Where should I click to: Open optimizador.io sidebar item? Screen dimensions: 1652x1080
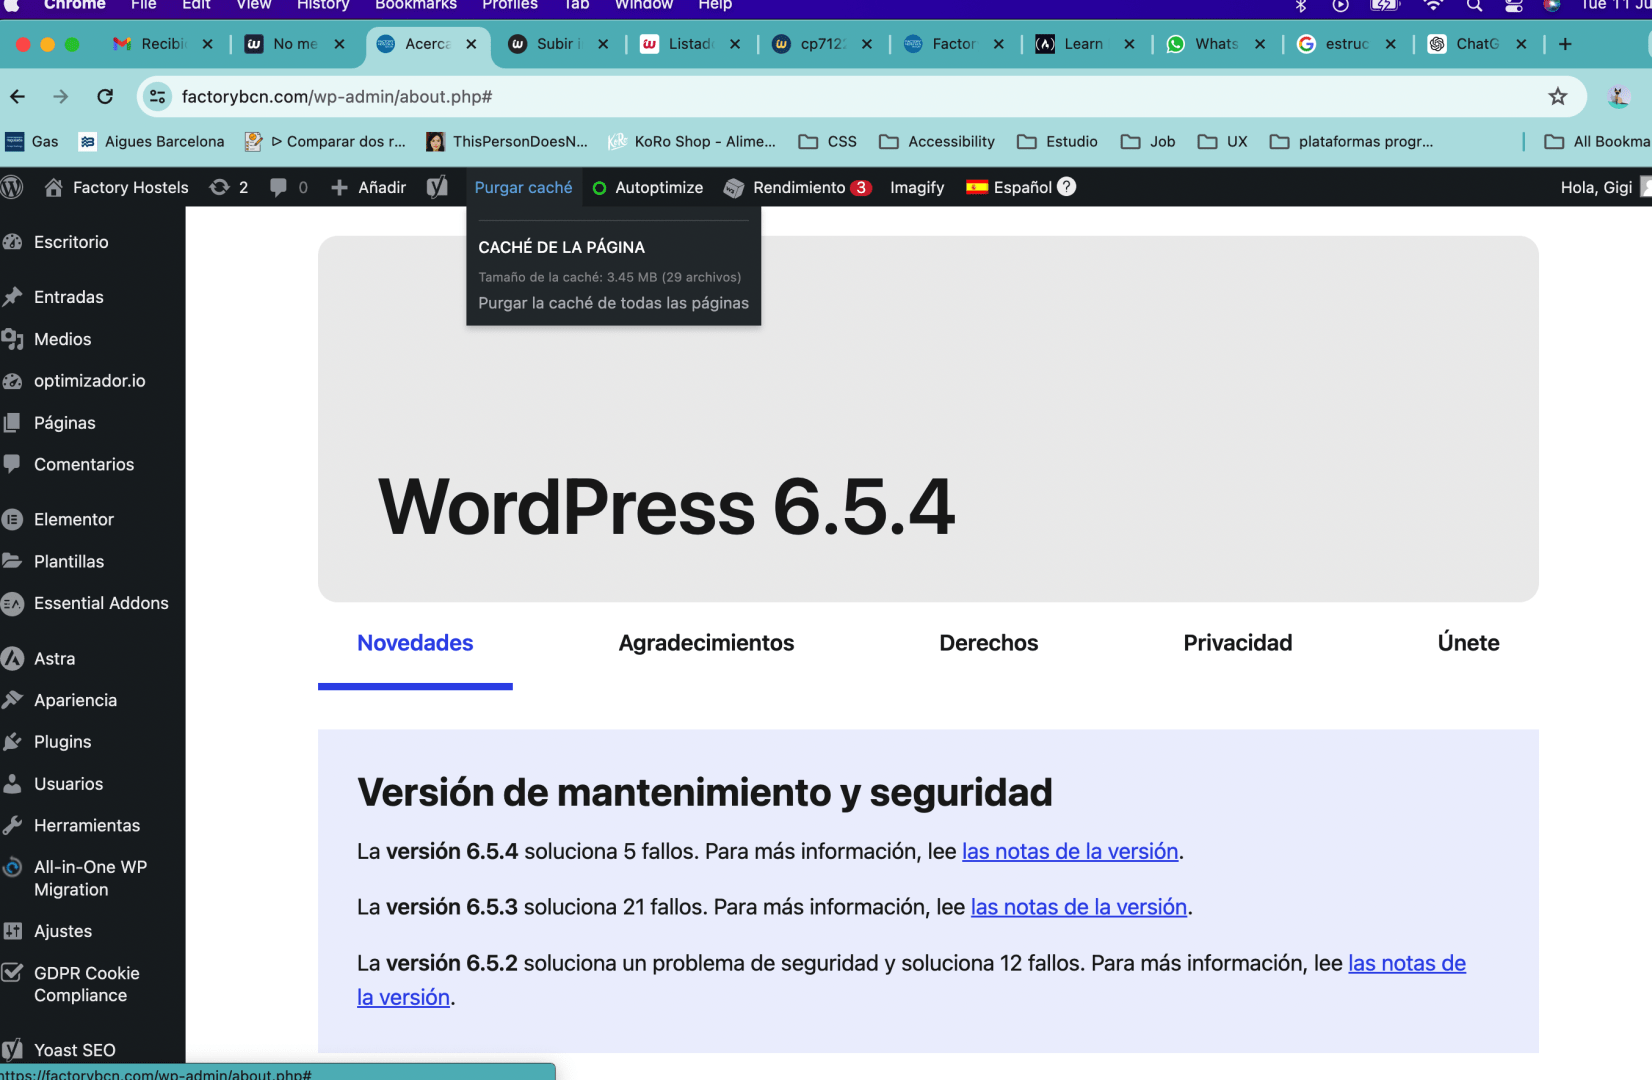coord(92,381)
